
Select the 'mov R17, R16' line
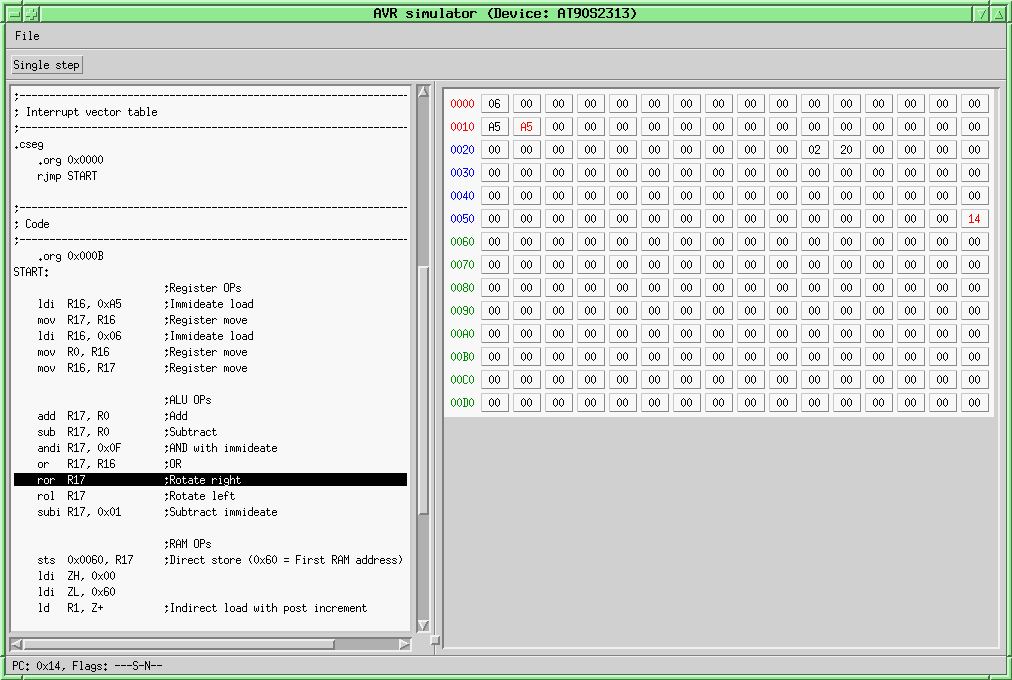[210, 320]
